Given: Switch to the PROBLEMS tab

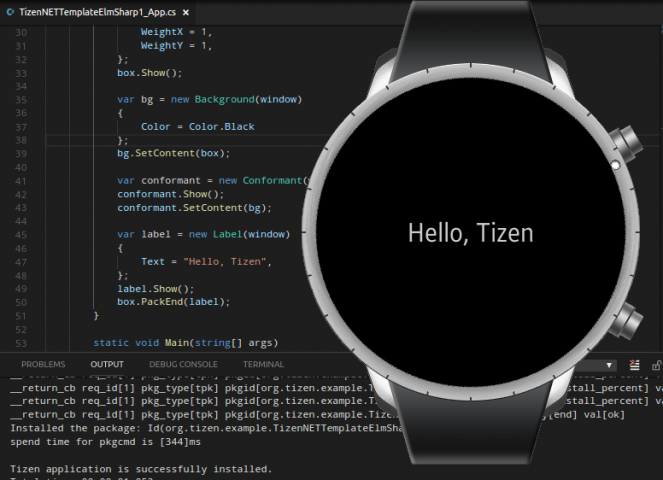Looking at the screenshot, I should click(43, 365).
